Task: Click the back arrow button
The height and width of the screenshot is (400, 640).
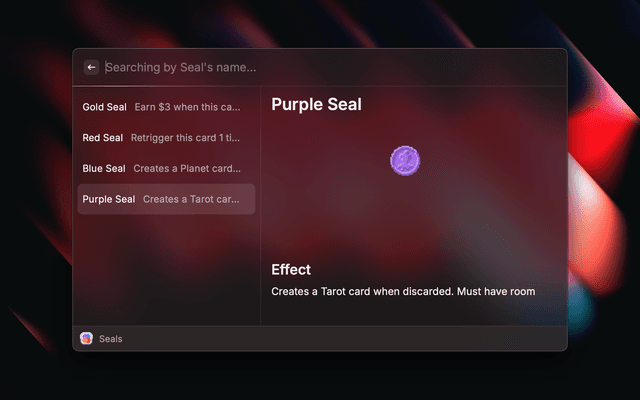Action: [x=91, y=67]
